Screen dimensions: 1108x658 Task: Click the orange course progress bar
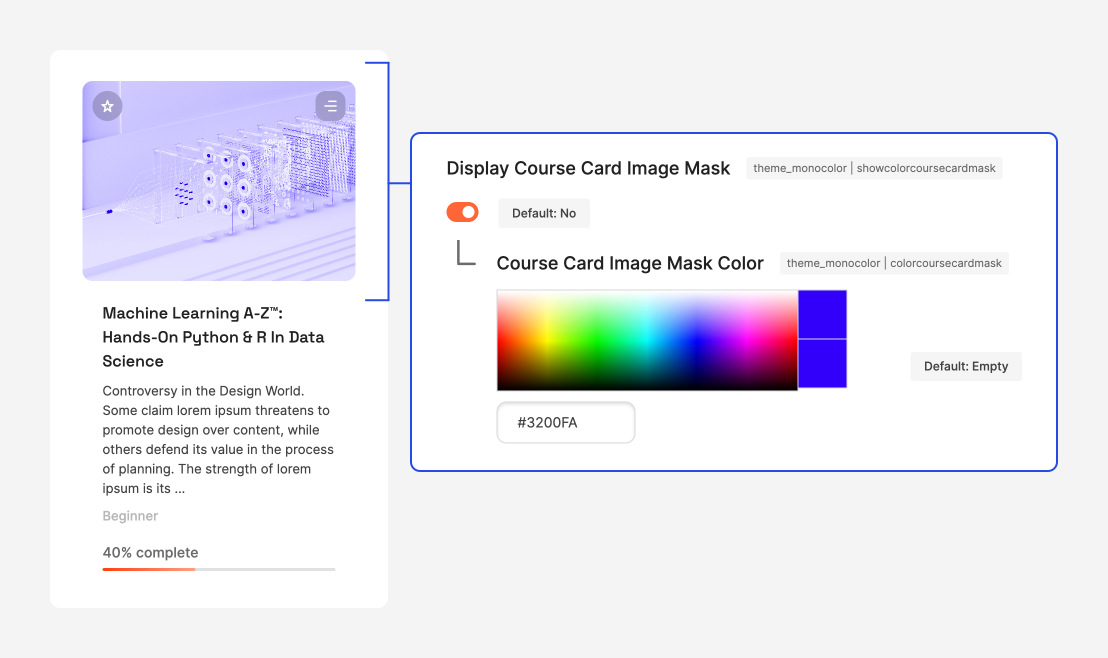point(149,569)
